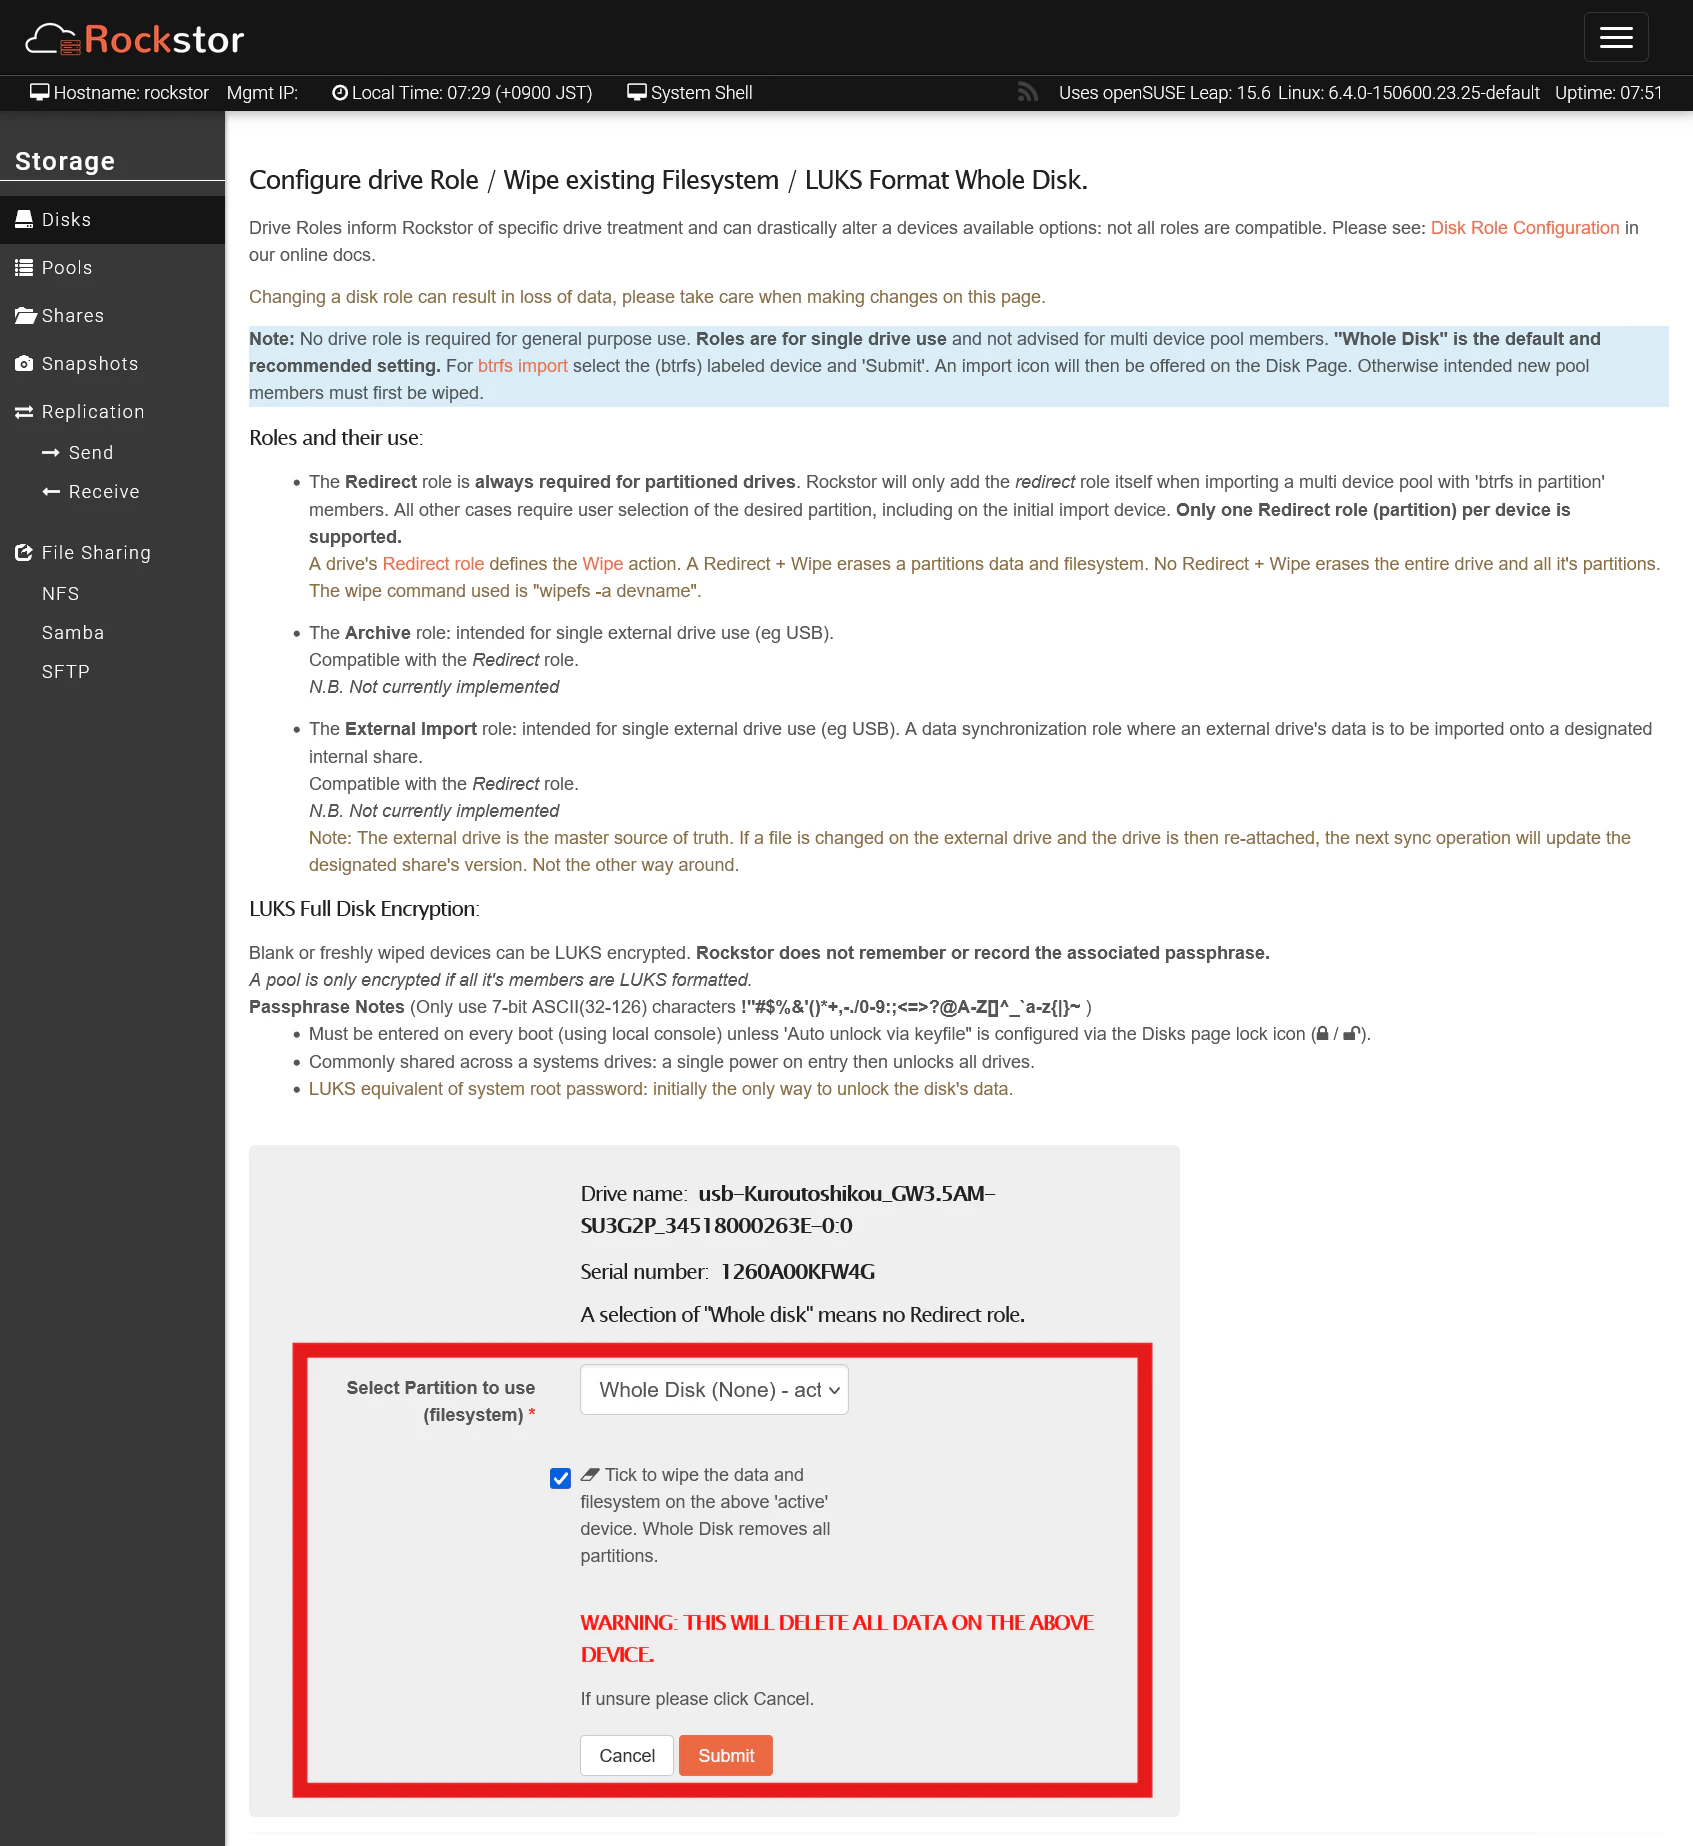The image size is (1693, 1846).
Task: Open the btrfs import link
Action: (522, 366)
